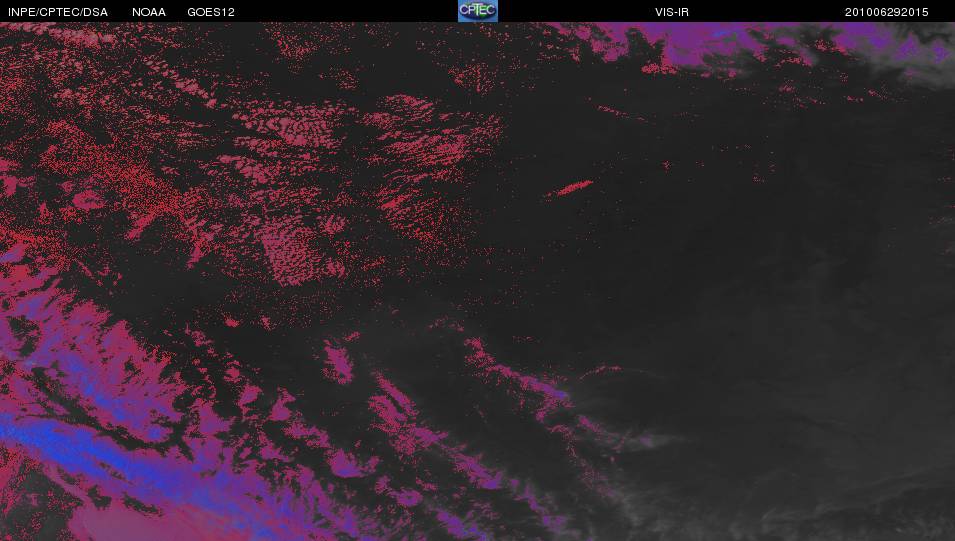Click the INPE/CPTEC/DSA header text
Screen dimensions: 955x541
click(58, 12)
